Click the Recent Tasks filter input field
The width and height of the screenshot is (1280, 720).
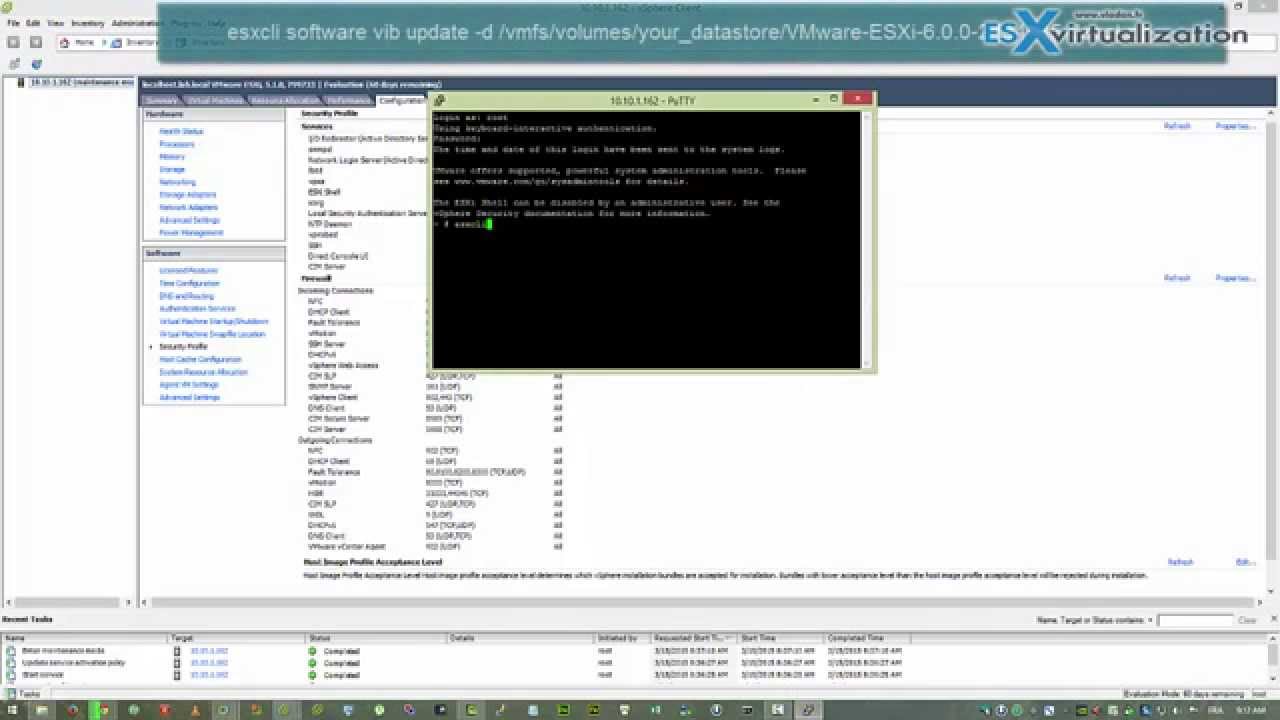point(1194,620)
